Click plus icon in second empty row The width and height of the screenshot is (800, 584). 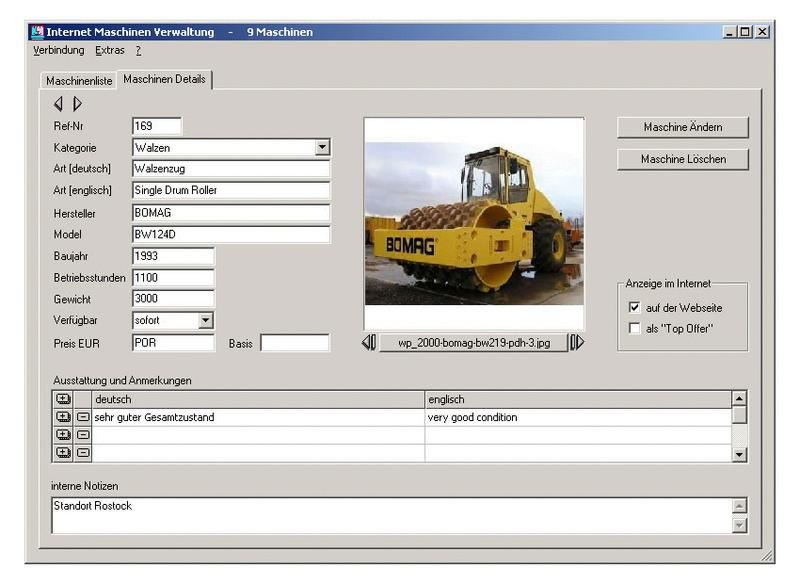click(63, 435)
